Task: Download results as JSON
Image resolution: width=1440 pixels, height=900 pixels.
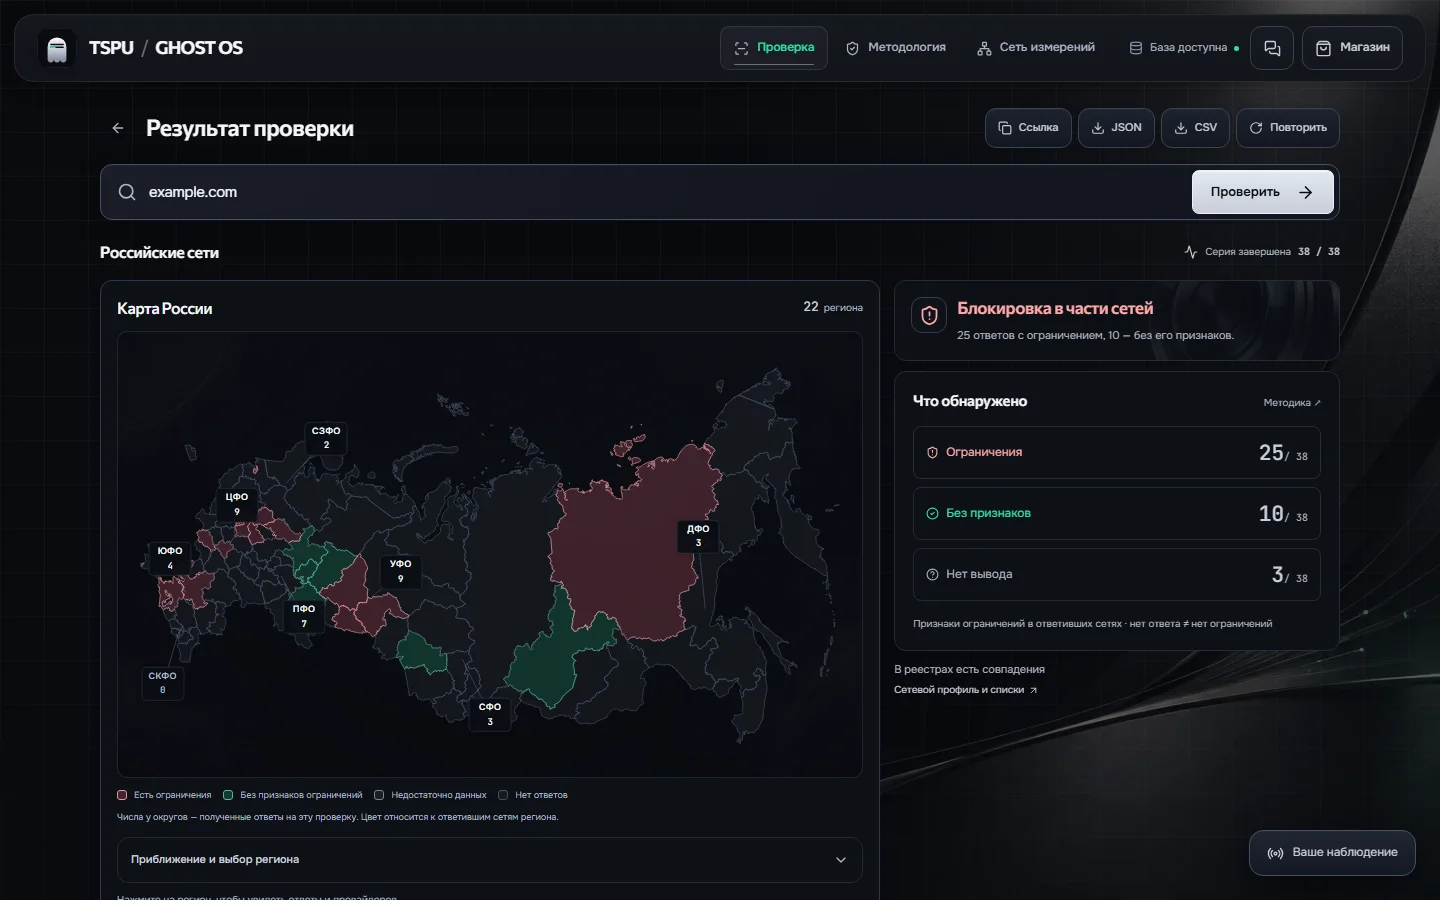Action: [x=1116, y=128]
